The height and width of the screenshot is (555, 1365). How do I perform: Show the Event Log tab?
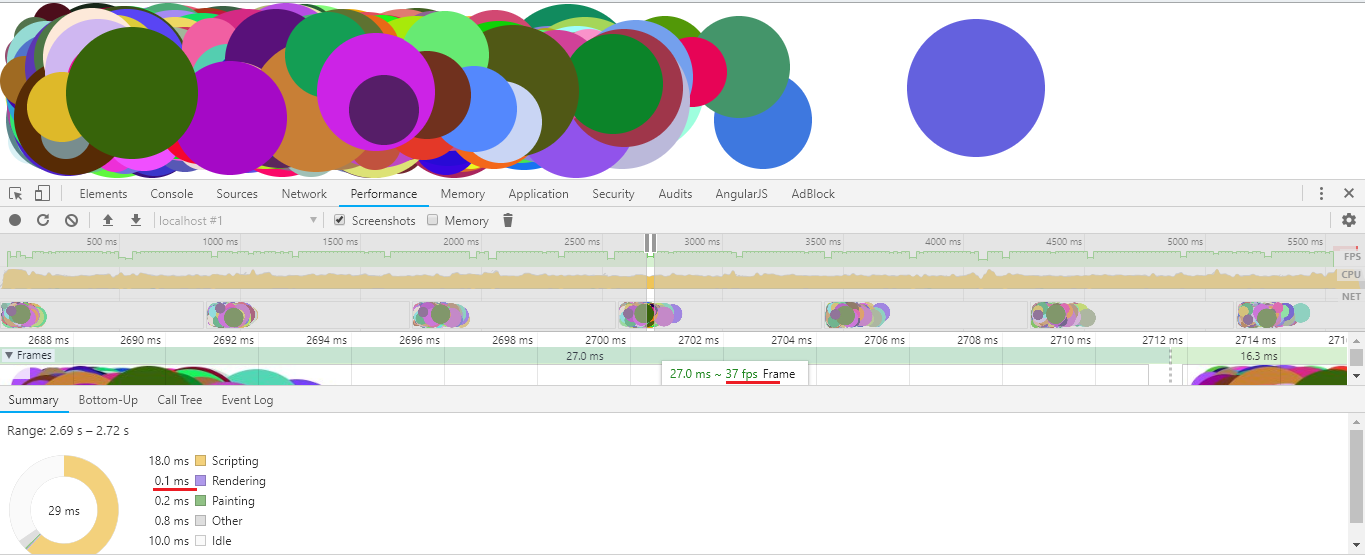248,400
